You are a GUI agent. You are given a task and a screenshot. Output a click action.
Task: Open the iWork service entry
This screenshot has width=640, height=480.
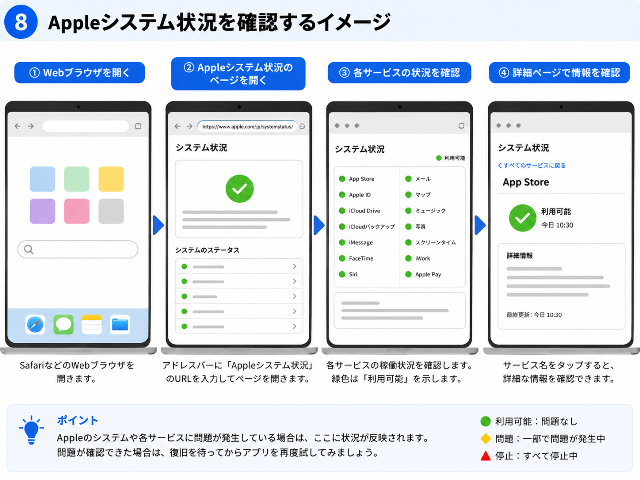(418, 258)
